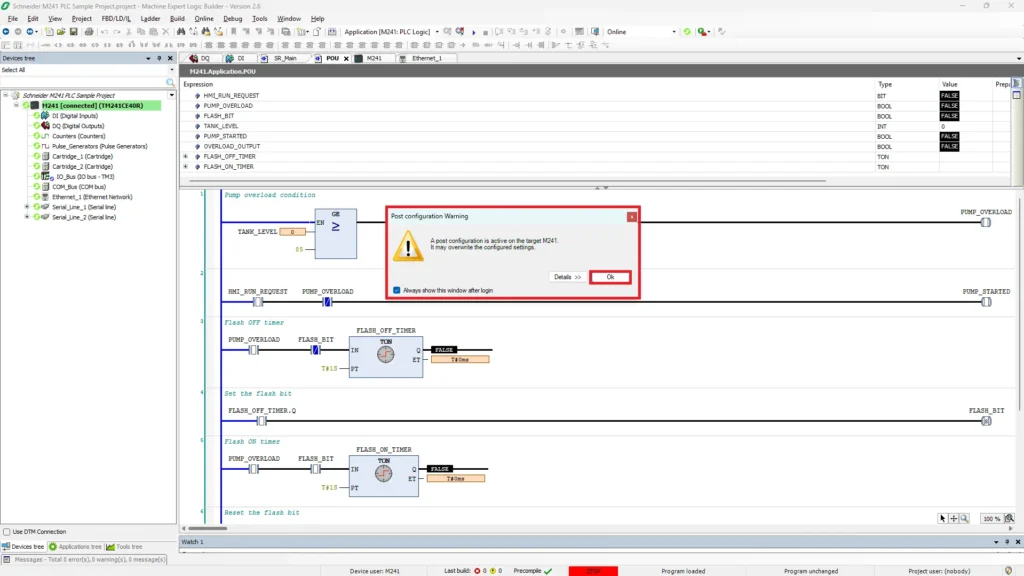Pin the Watch 1 panel
The height and width of the screenshot is (576, 1024).
[x=1007, y=542]
